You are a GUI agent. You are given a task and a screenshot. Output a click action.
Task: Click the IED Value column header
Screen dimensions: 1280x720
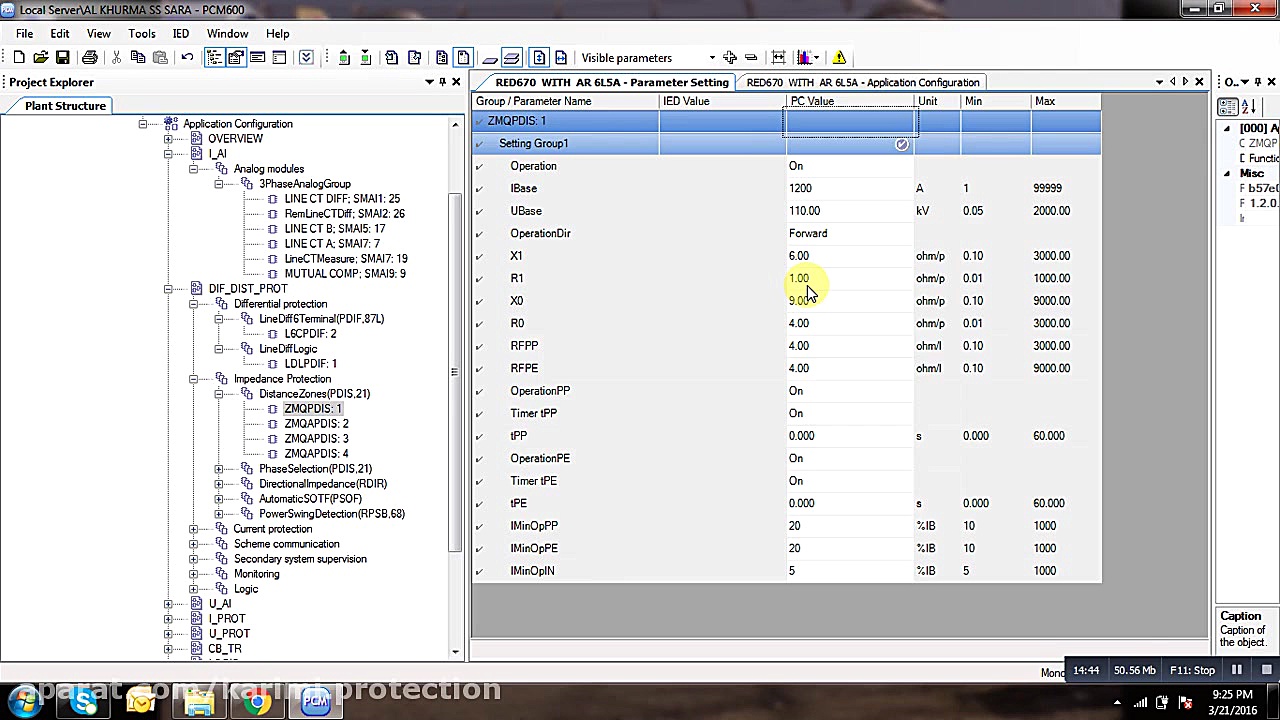pos(723,101)
